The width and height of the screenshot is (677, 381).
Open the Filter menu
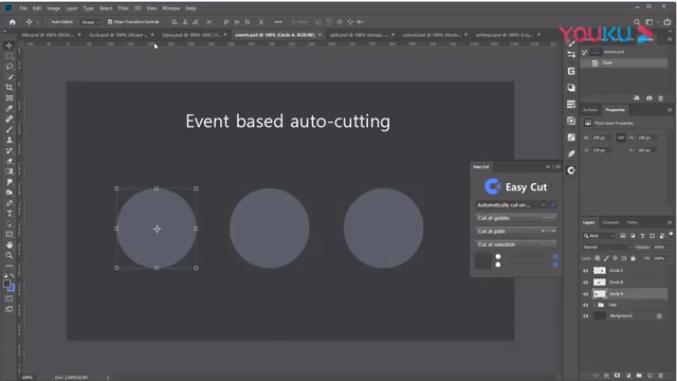click(x=123, y=8)
